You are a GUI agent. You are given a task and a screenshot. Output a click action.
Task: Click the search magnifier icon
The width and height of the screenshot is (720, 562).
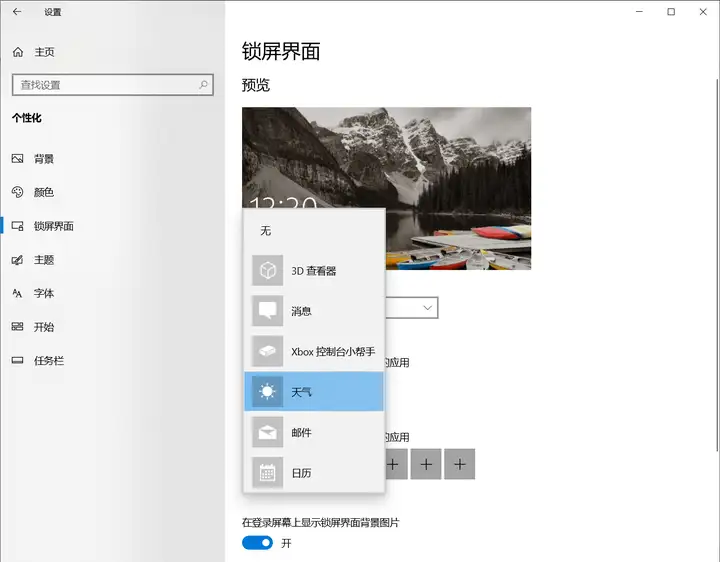[203, 84]
